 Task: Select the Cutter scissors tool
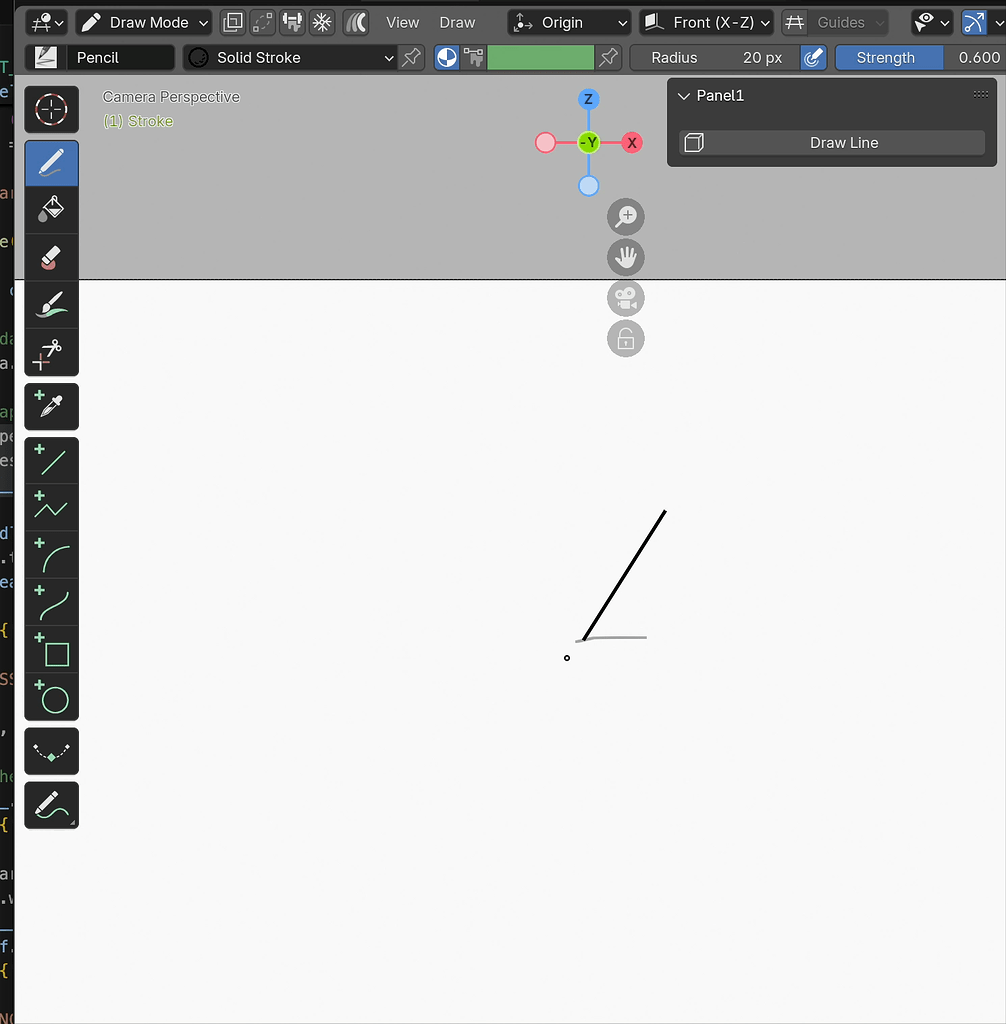[52, 352]
